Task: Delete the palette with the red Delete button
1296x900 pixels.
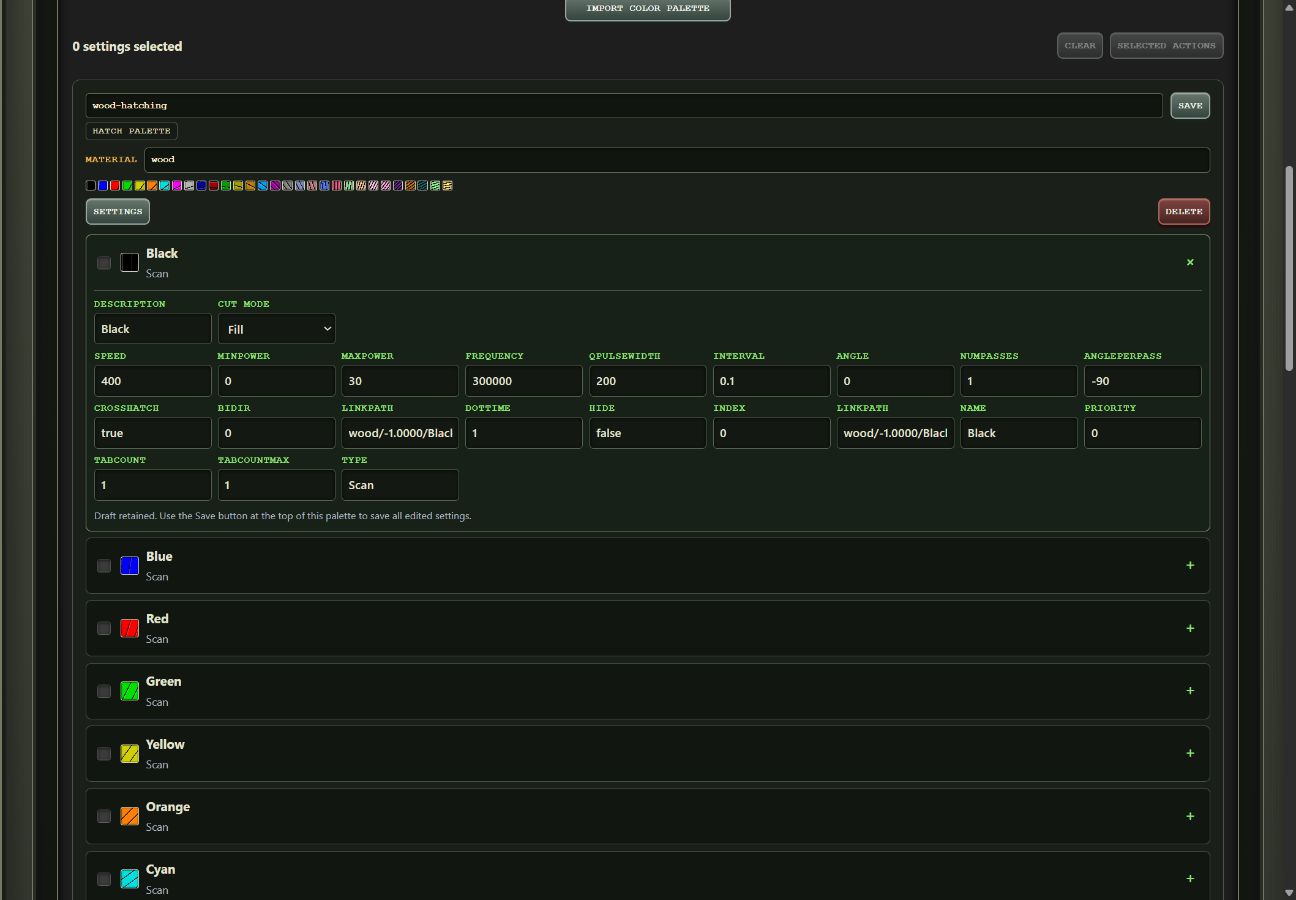Action: coord(1184,212)
